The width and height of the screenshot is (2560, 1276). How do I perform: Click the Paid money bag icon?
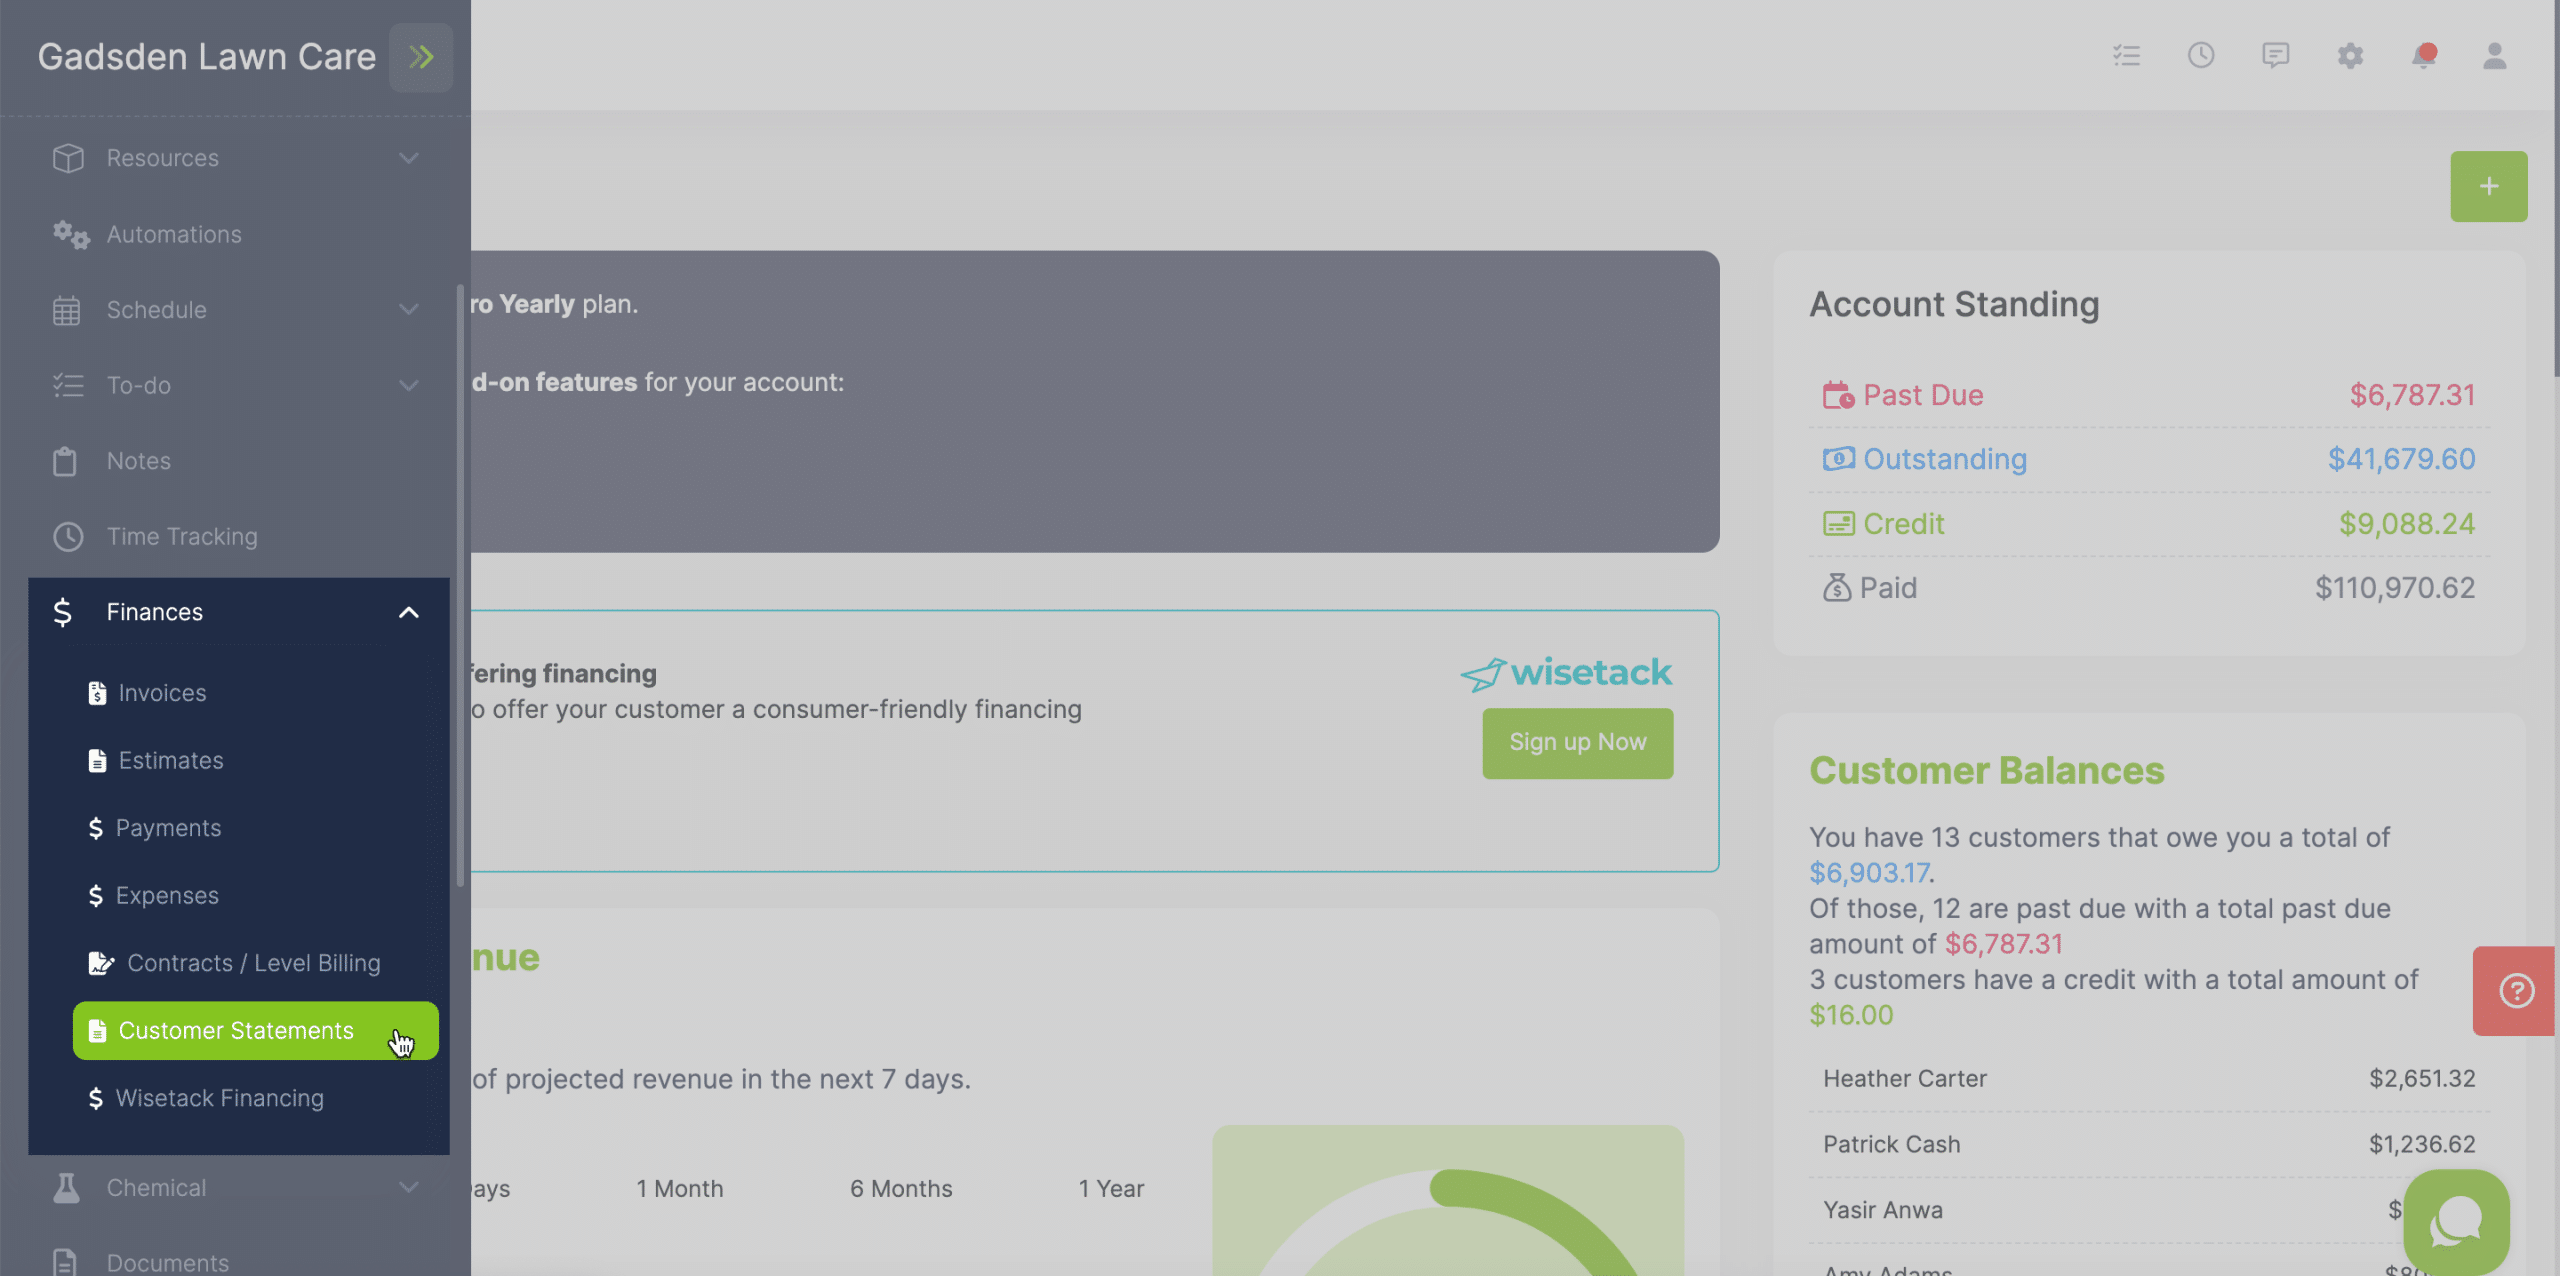click(x=1837, y=587)
